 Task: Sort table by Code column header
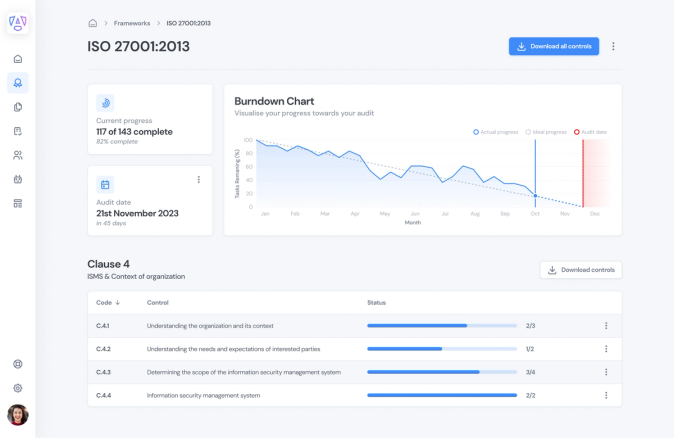tap(108, 303)
